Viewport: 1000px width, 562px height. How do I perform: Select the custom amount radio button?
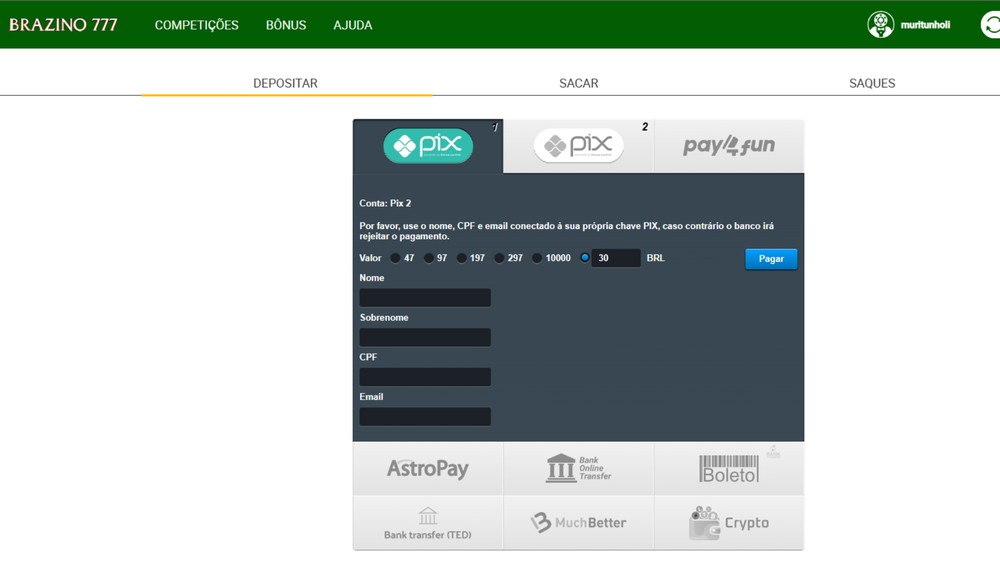click(585, 258)
